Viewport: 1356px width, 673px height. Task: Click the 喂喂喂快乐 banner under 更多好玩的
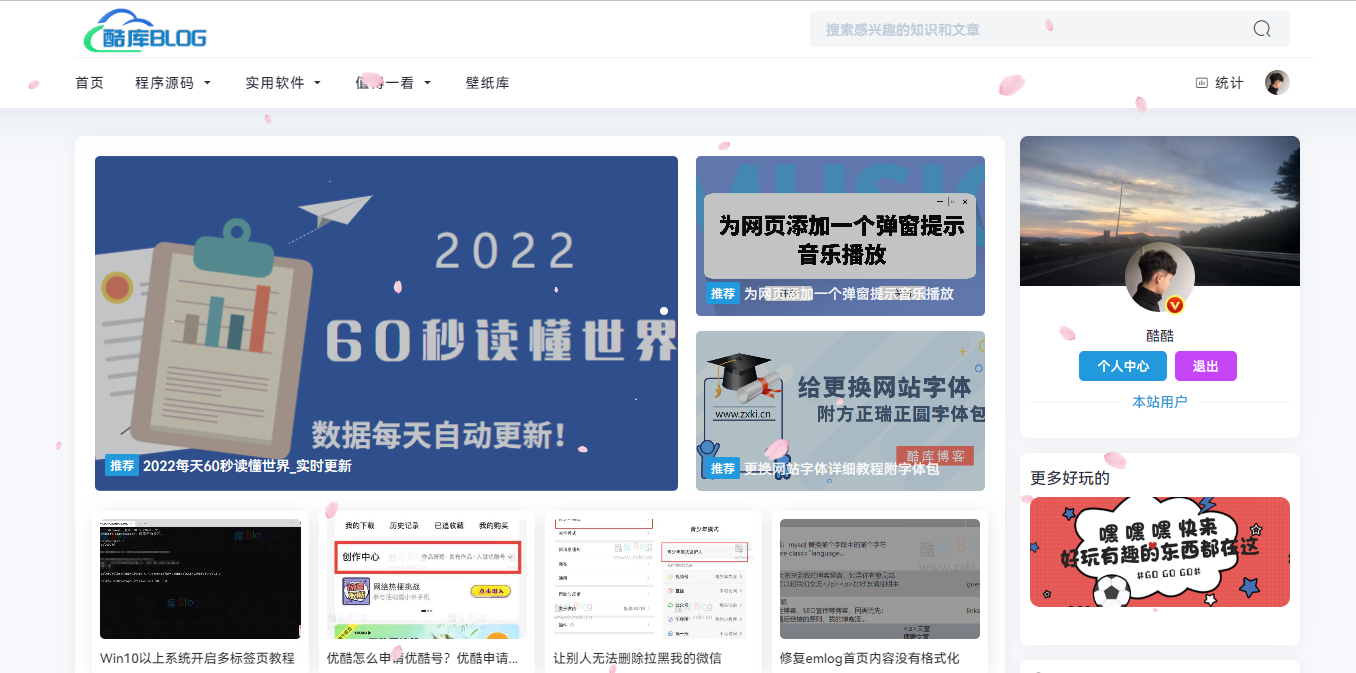point(1159,552)
